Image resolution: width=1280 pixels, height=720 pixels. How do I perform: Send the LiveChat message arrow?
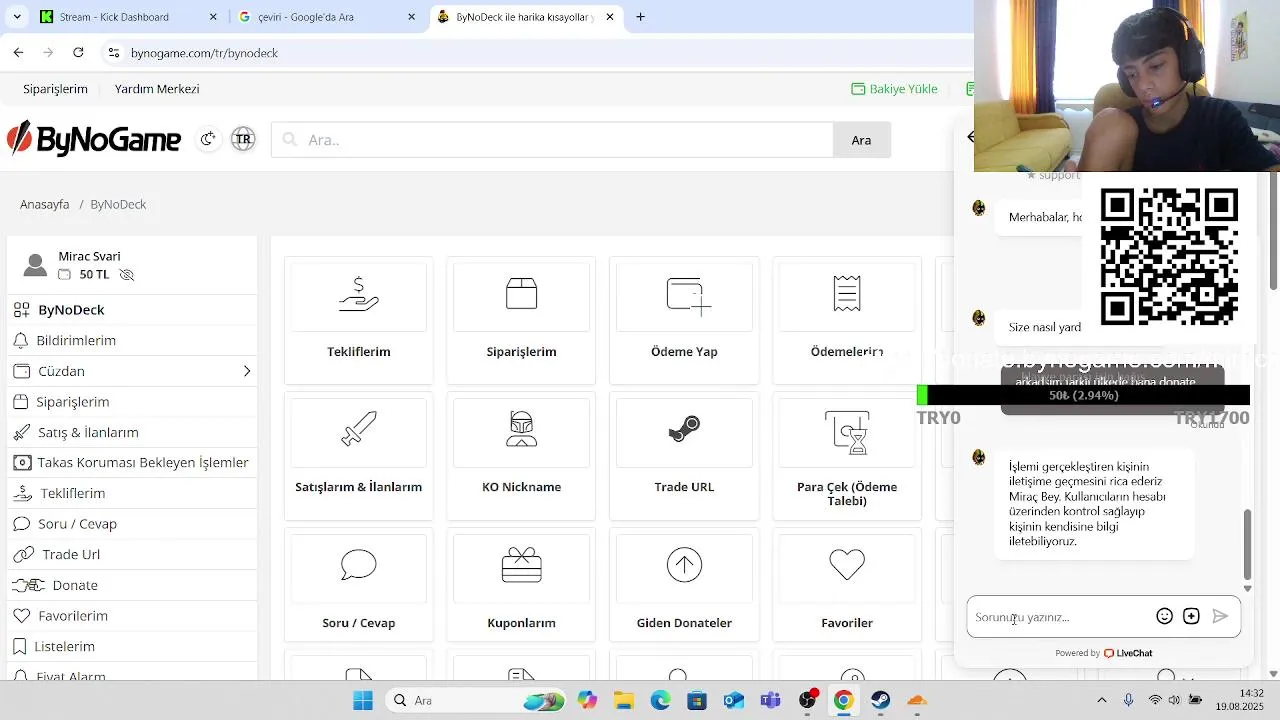click(x=1220, y=616)
